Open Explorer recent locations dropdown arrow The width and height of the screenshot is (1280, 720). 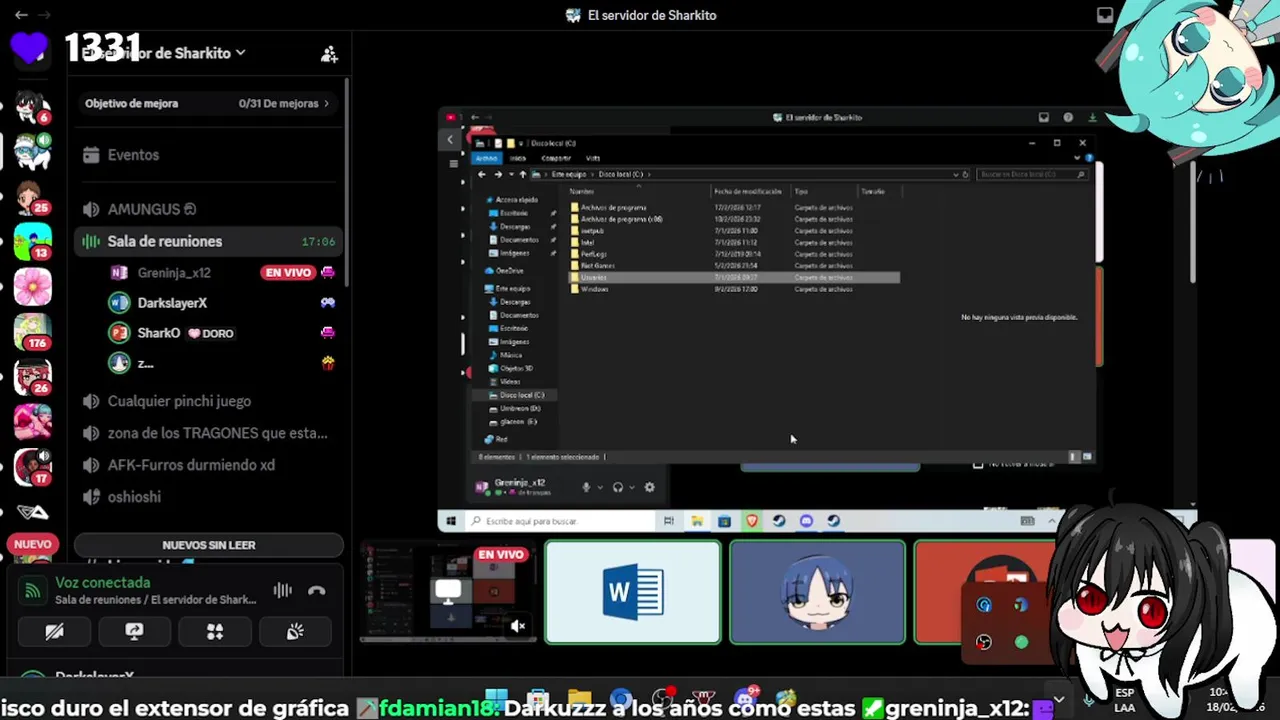510,174
